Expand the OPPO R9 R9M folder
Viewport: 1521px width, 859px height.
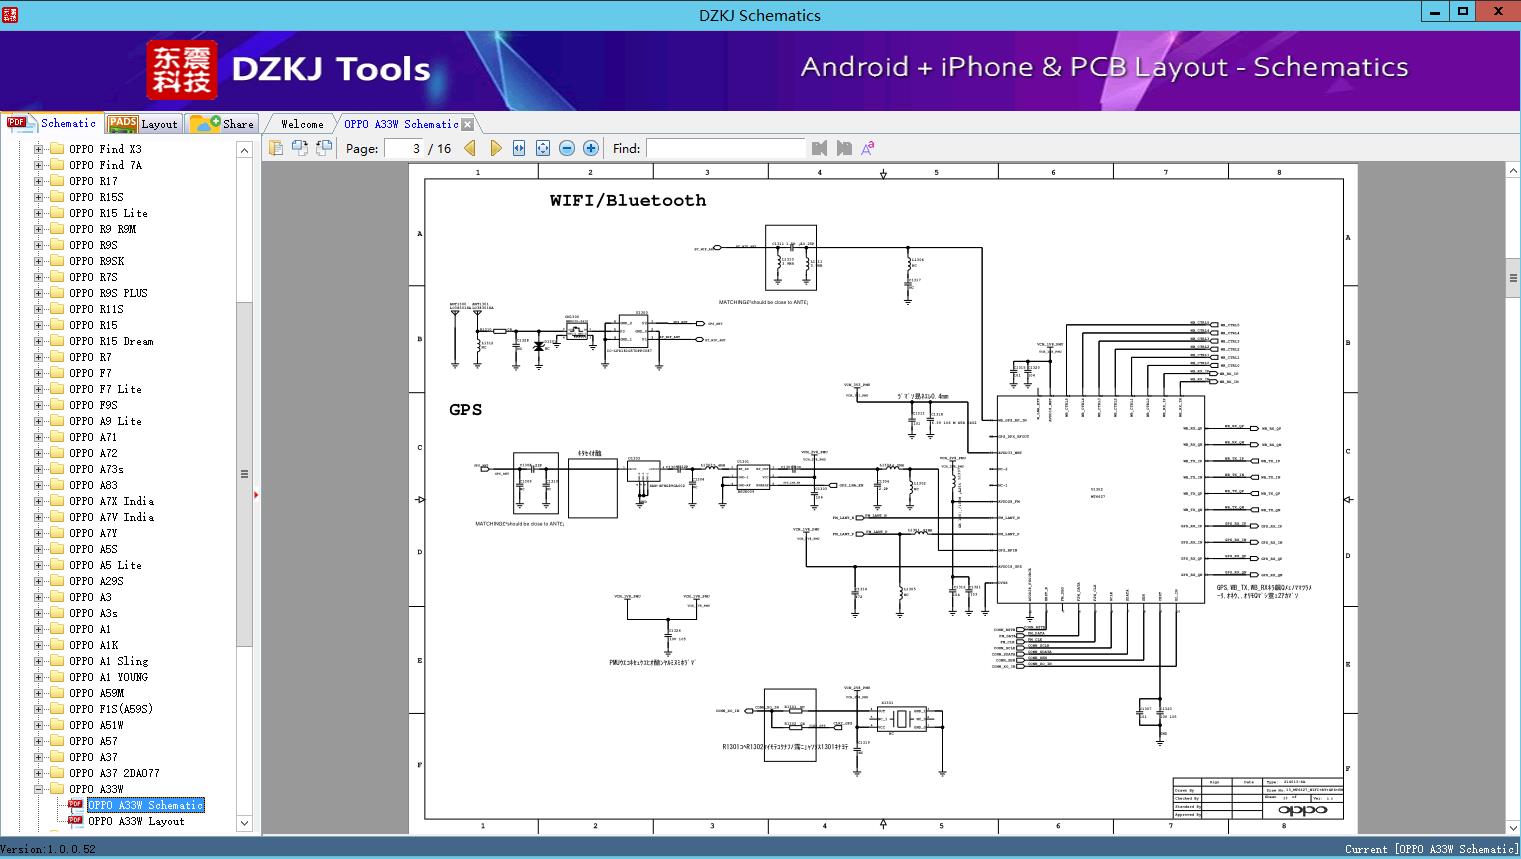pyautogui.click(x=38, y=229)
